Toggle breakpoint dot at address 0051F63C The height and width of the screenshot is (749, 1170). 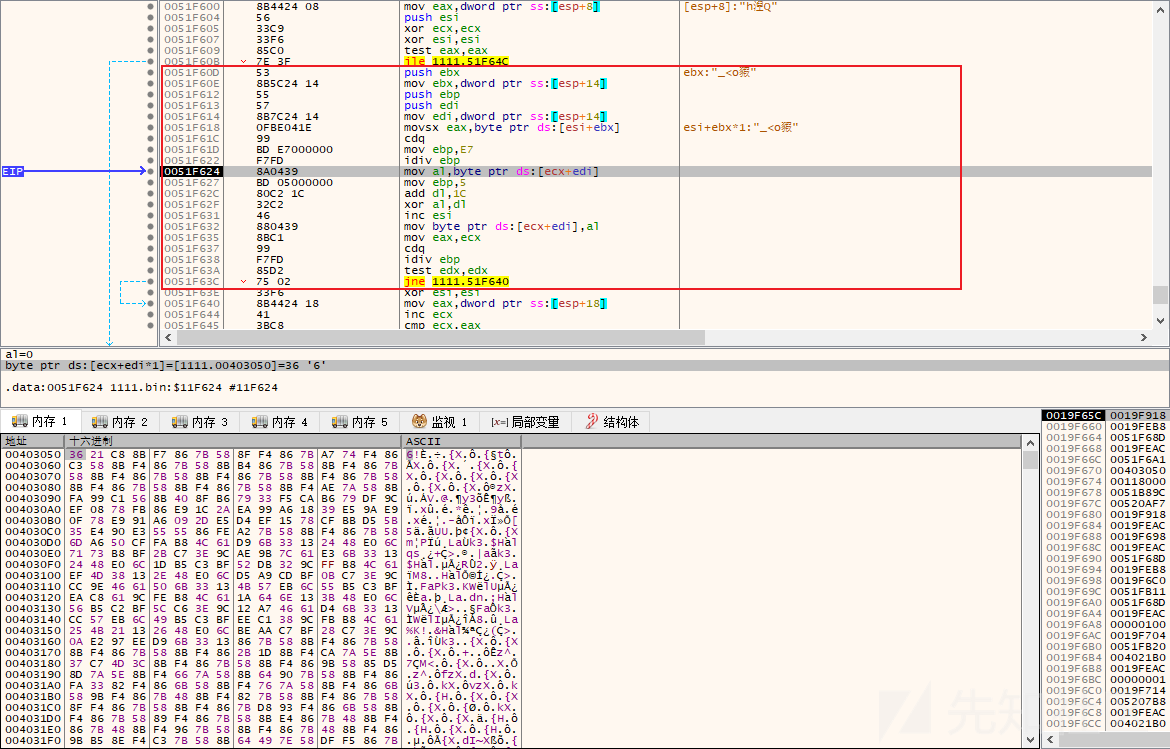tap(151, 281)
